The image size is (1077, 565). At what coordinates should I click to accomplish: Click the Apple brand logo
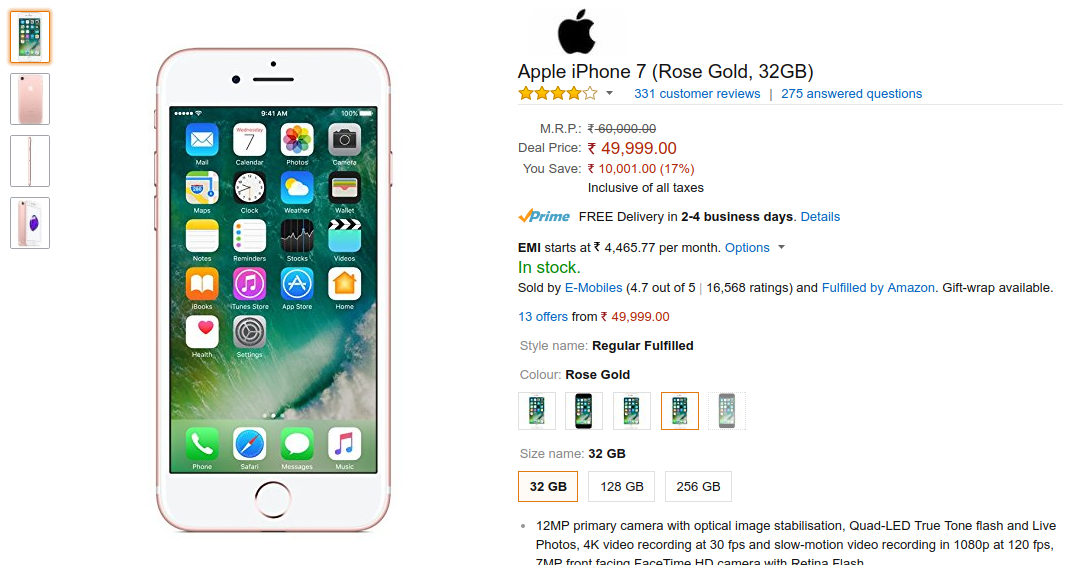(x=576, y=32)
